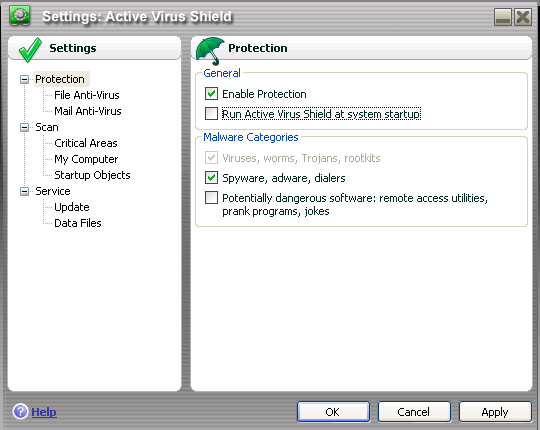This screenshot has height=430, width=540.
Task: Close the settings window
Action: coord(523,17)
